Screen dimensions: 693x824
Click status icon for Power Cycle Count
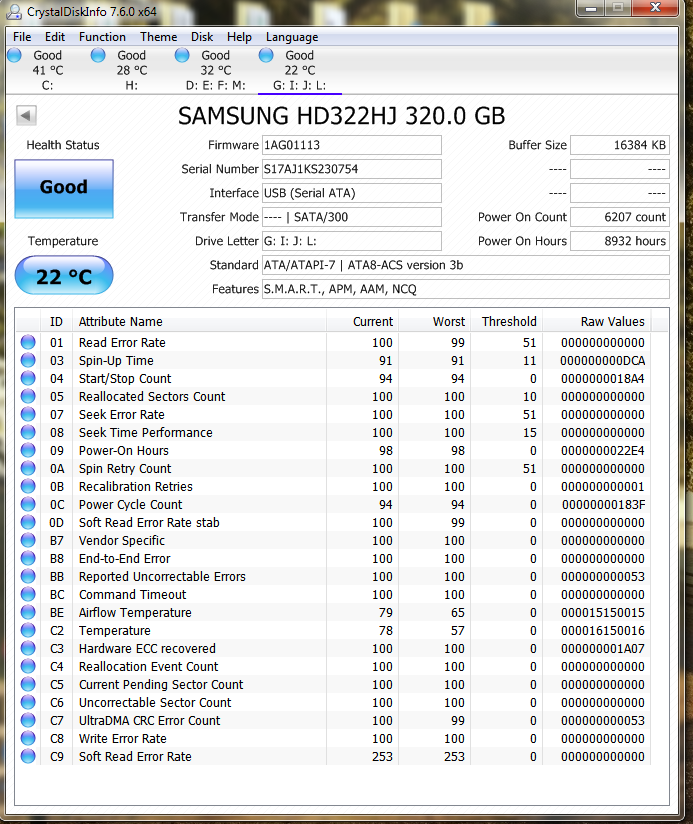pos(28,504)
